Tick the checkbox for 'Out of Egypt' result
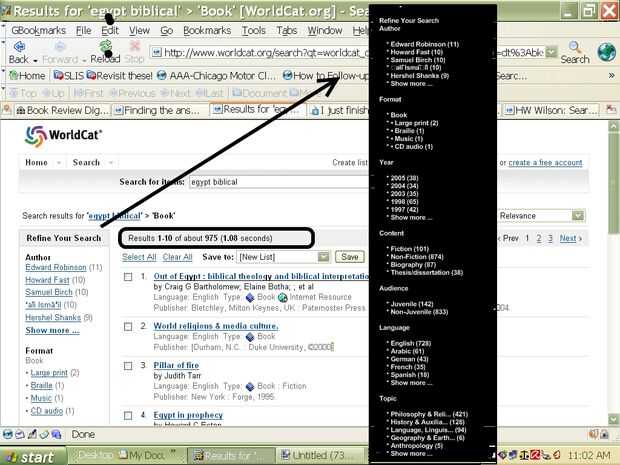 pos(128,277)
